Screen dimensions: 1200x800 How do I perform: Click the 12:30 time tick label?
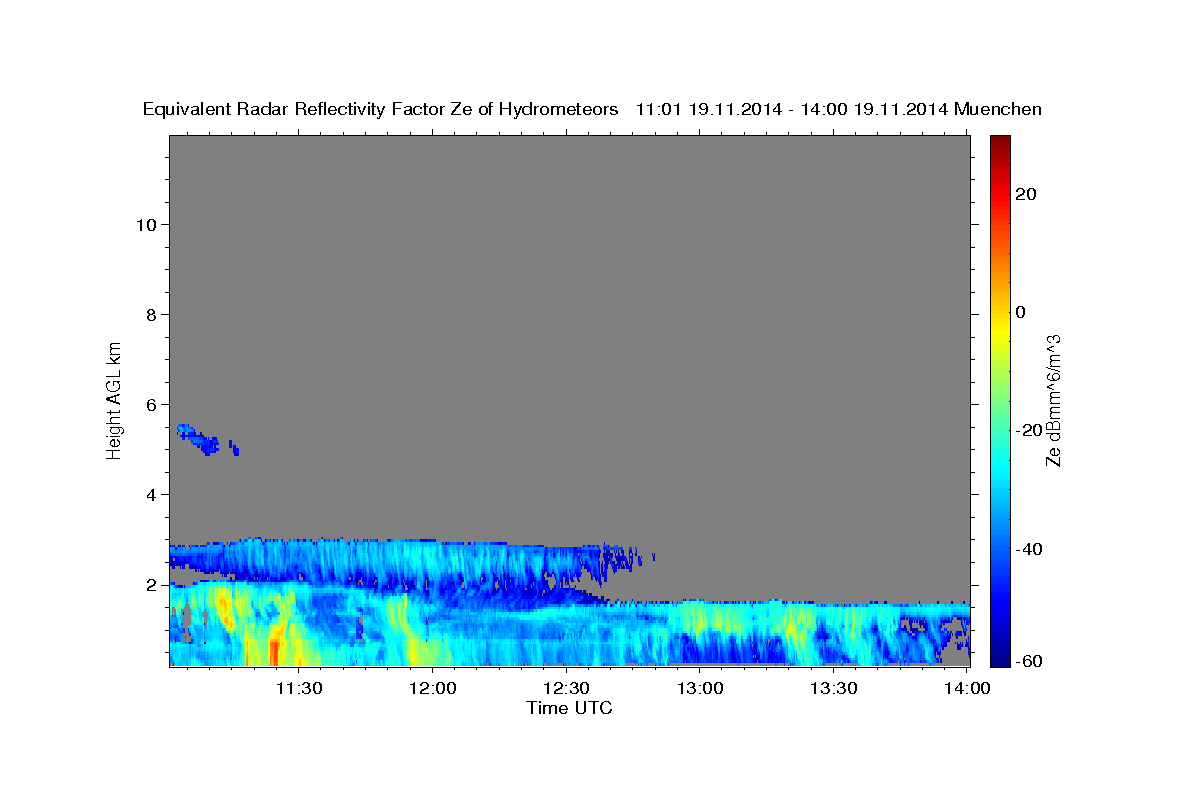tap(567, 689)
